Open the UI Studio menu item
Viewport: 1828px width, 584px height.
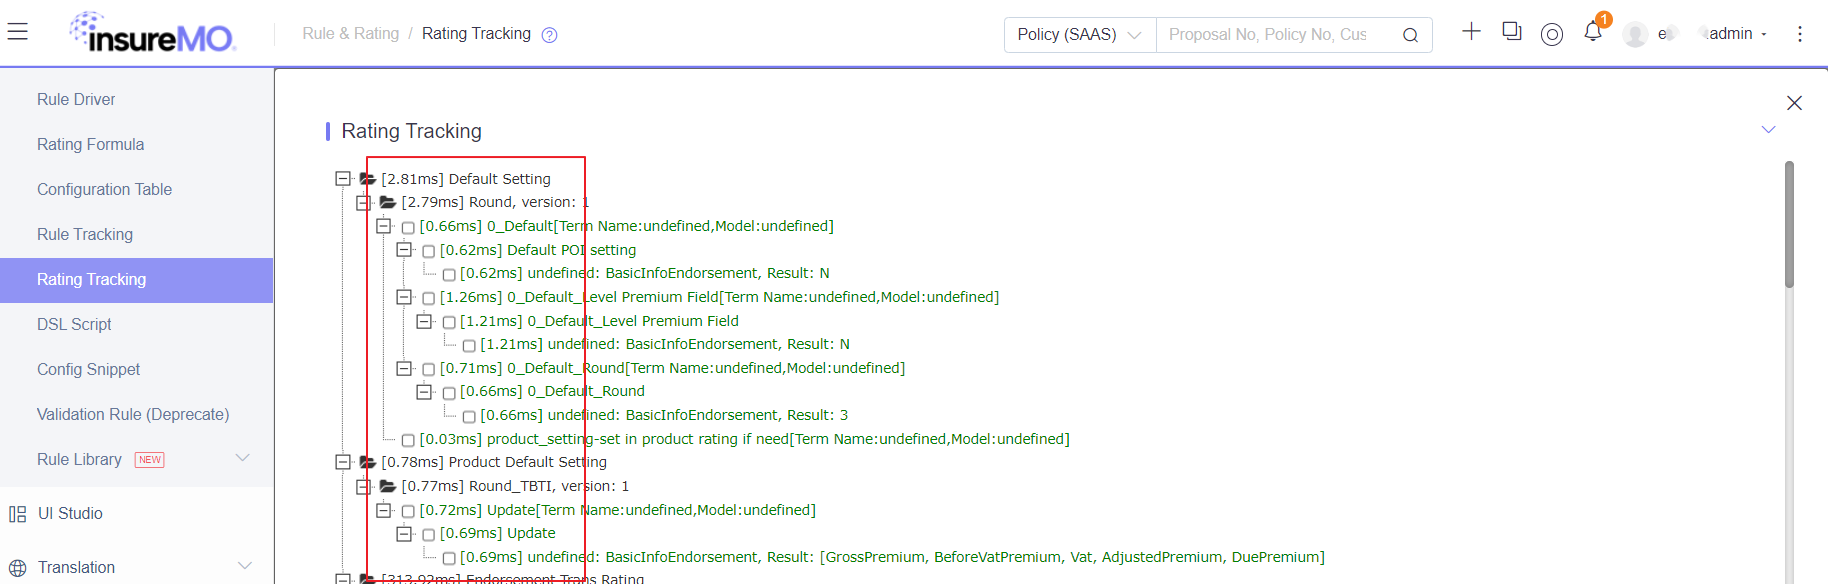click(70, 513)
